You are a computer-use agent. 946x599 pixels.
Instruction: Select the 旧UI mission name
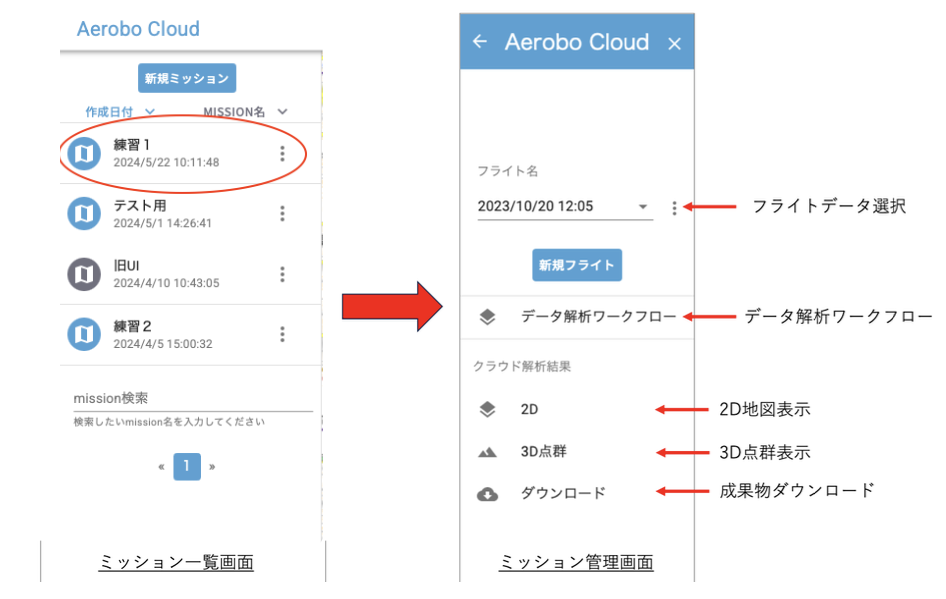pyautogui.click(x=126, y=266)
